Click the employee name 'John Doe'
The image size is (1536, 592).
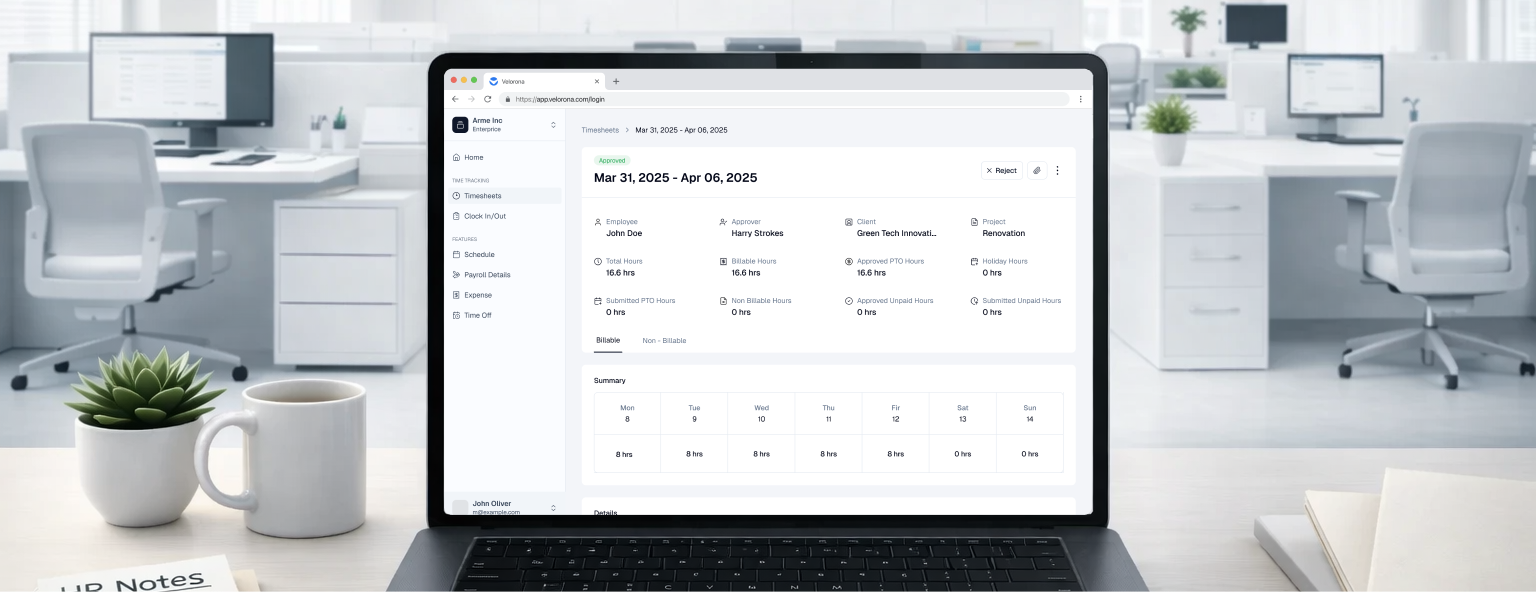point(624,233)
